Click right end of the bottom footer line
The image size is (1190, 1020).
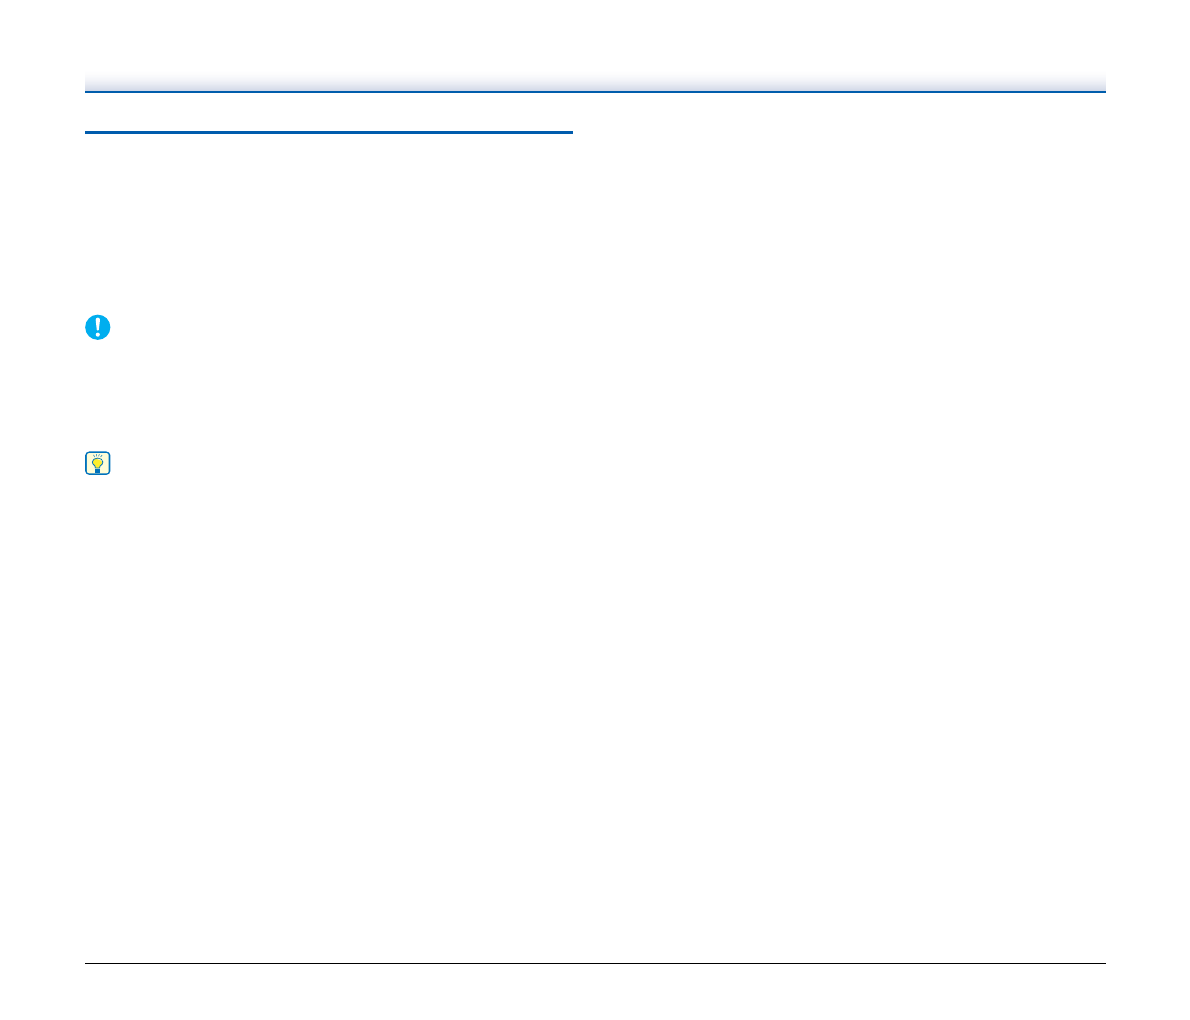[1103, 964]
